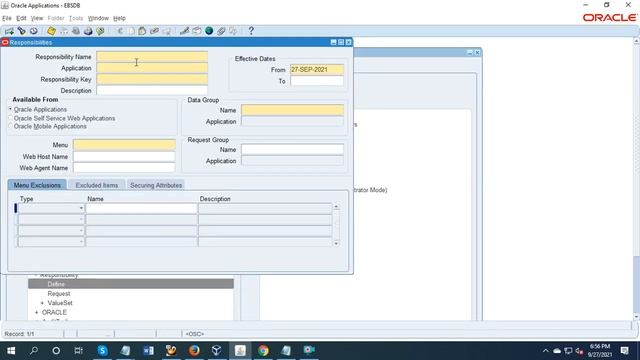Click the Web Agent Name field

tap(124, 168)
